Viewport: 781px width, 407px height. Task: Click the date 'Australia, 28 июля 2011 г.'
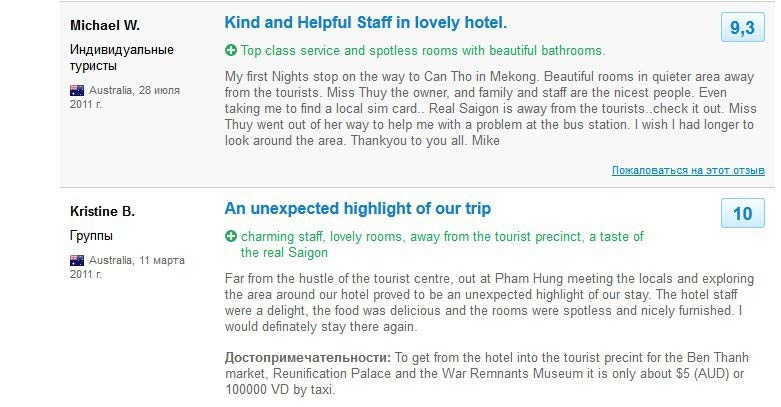(x=125, y=97)
